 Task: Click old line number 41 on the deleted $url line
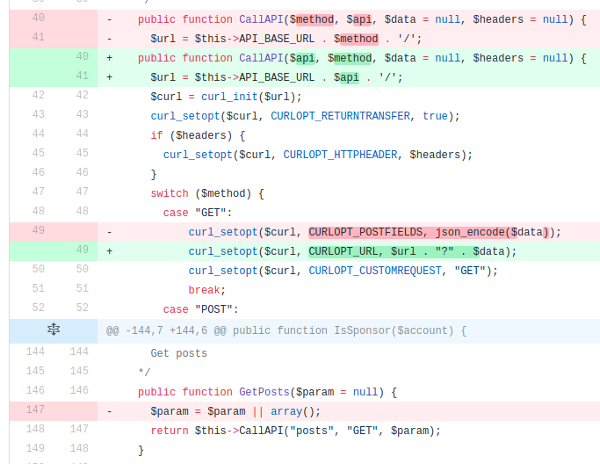[x=37, y=38]
